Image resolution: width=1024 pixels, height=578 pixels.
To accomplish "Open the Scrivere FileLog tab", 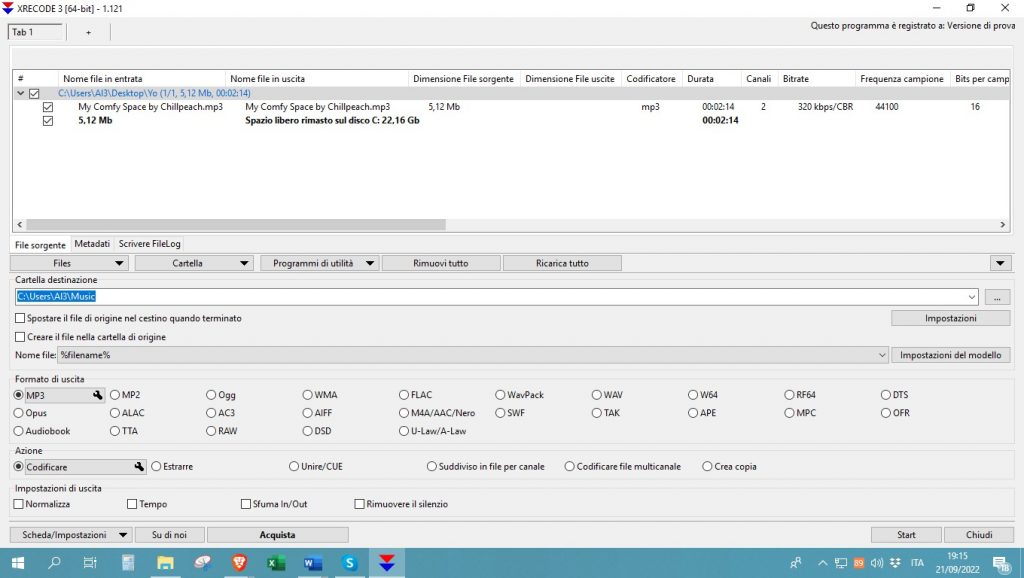I will tap(150, 244).
